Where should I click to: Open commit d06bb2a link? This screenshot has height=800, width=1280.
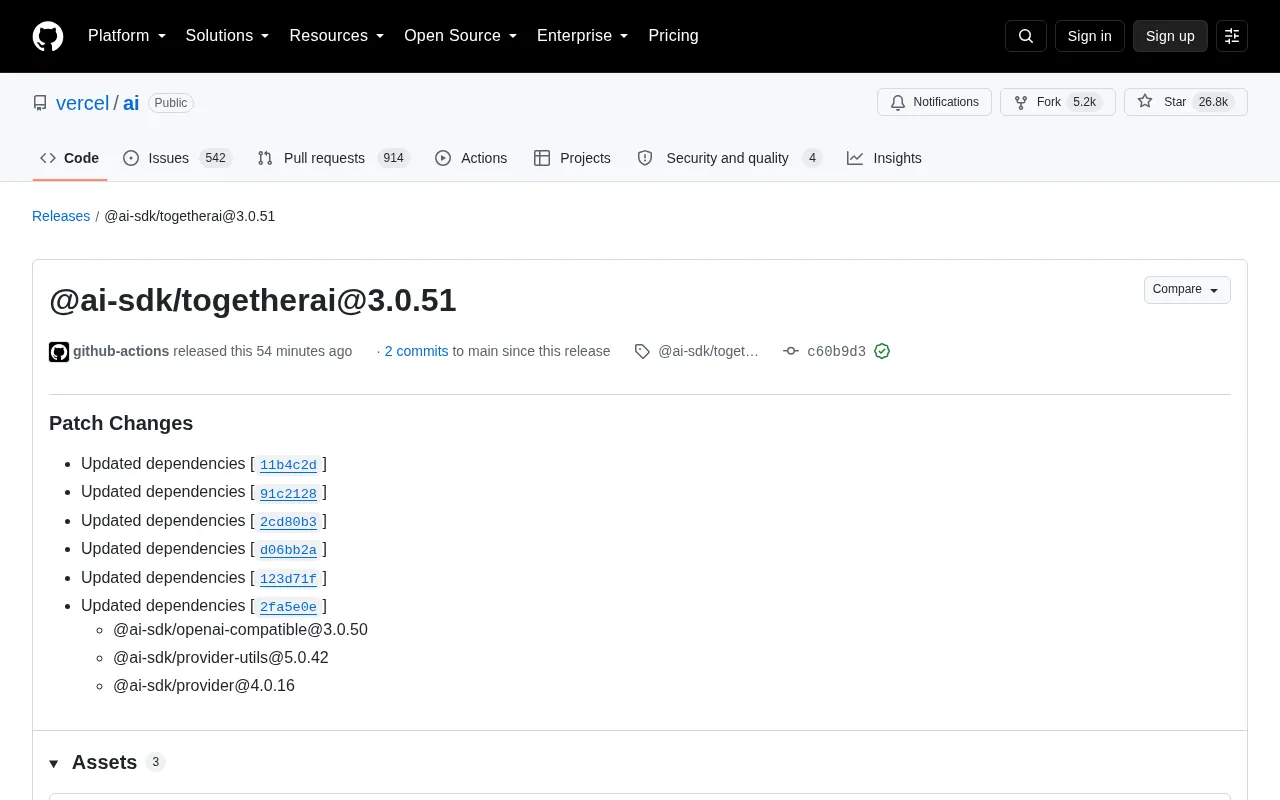click(288, 549)
